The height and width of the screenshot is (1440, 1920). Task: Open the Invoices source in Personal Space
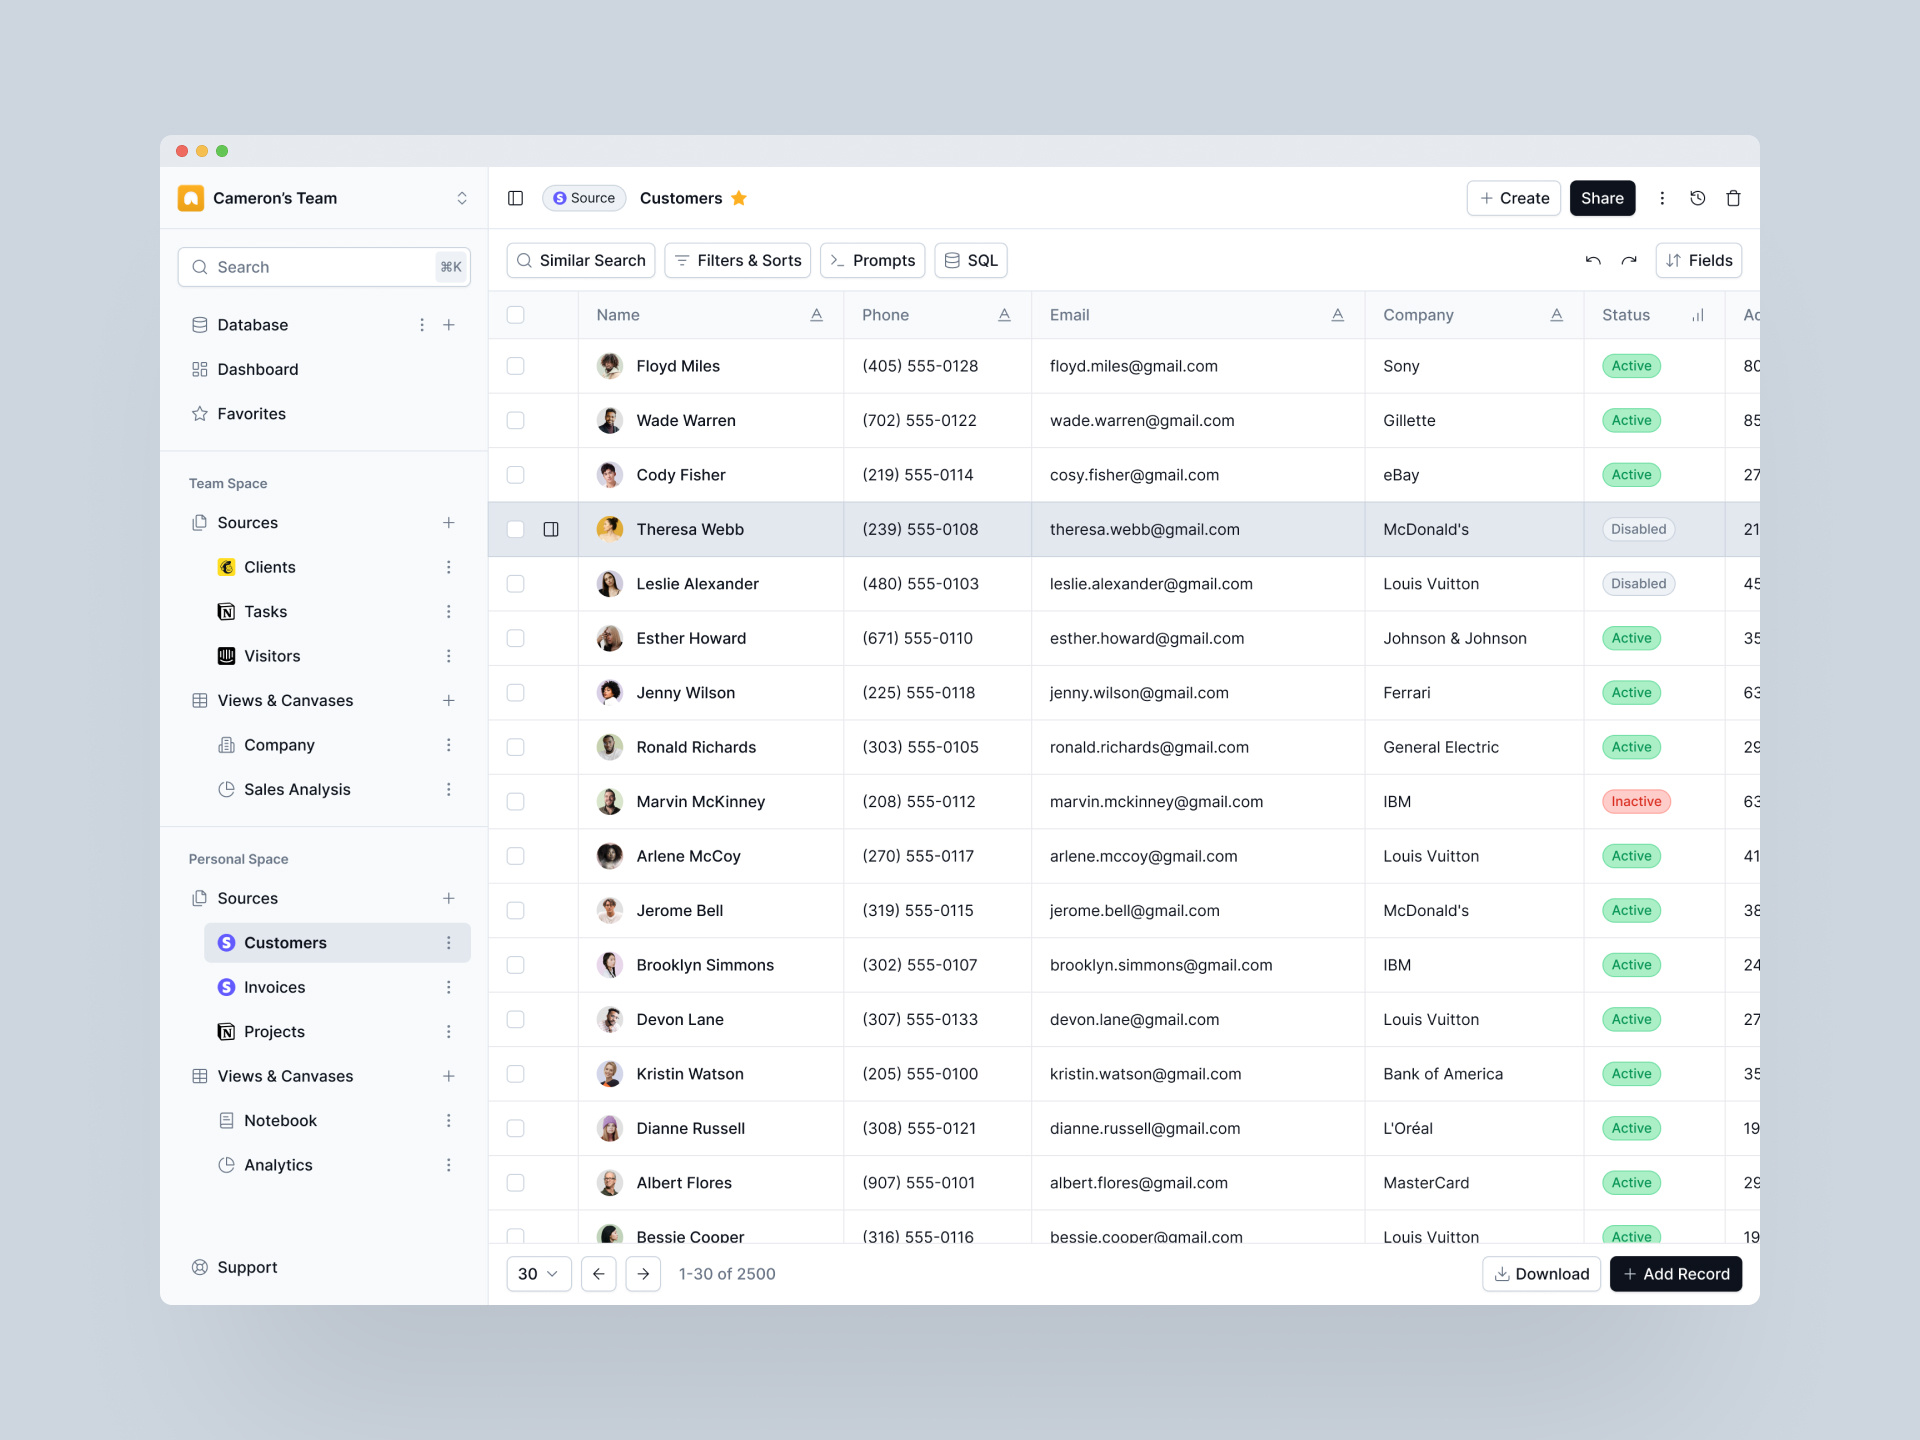pos(273,987)
